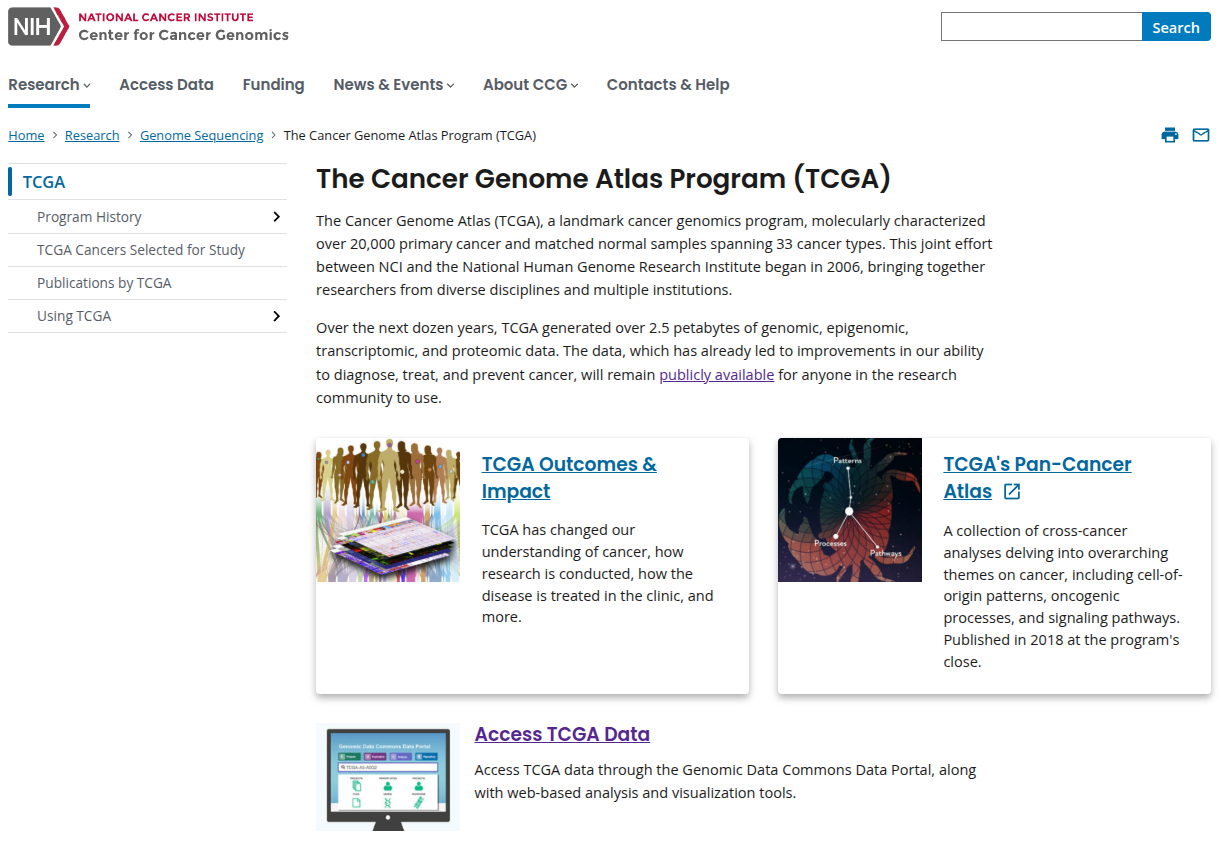1223x843 pixels.
Task: Open Using TCGA sidebar item
Action: click(x=74, y=316)
